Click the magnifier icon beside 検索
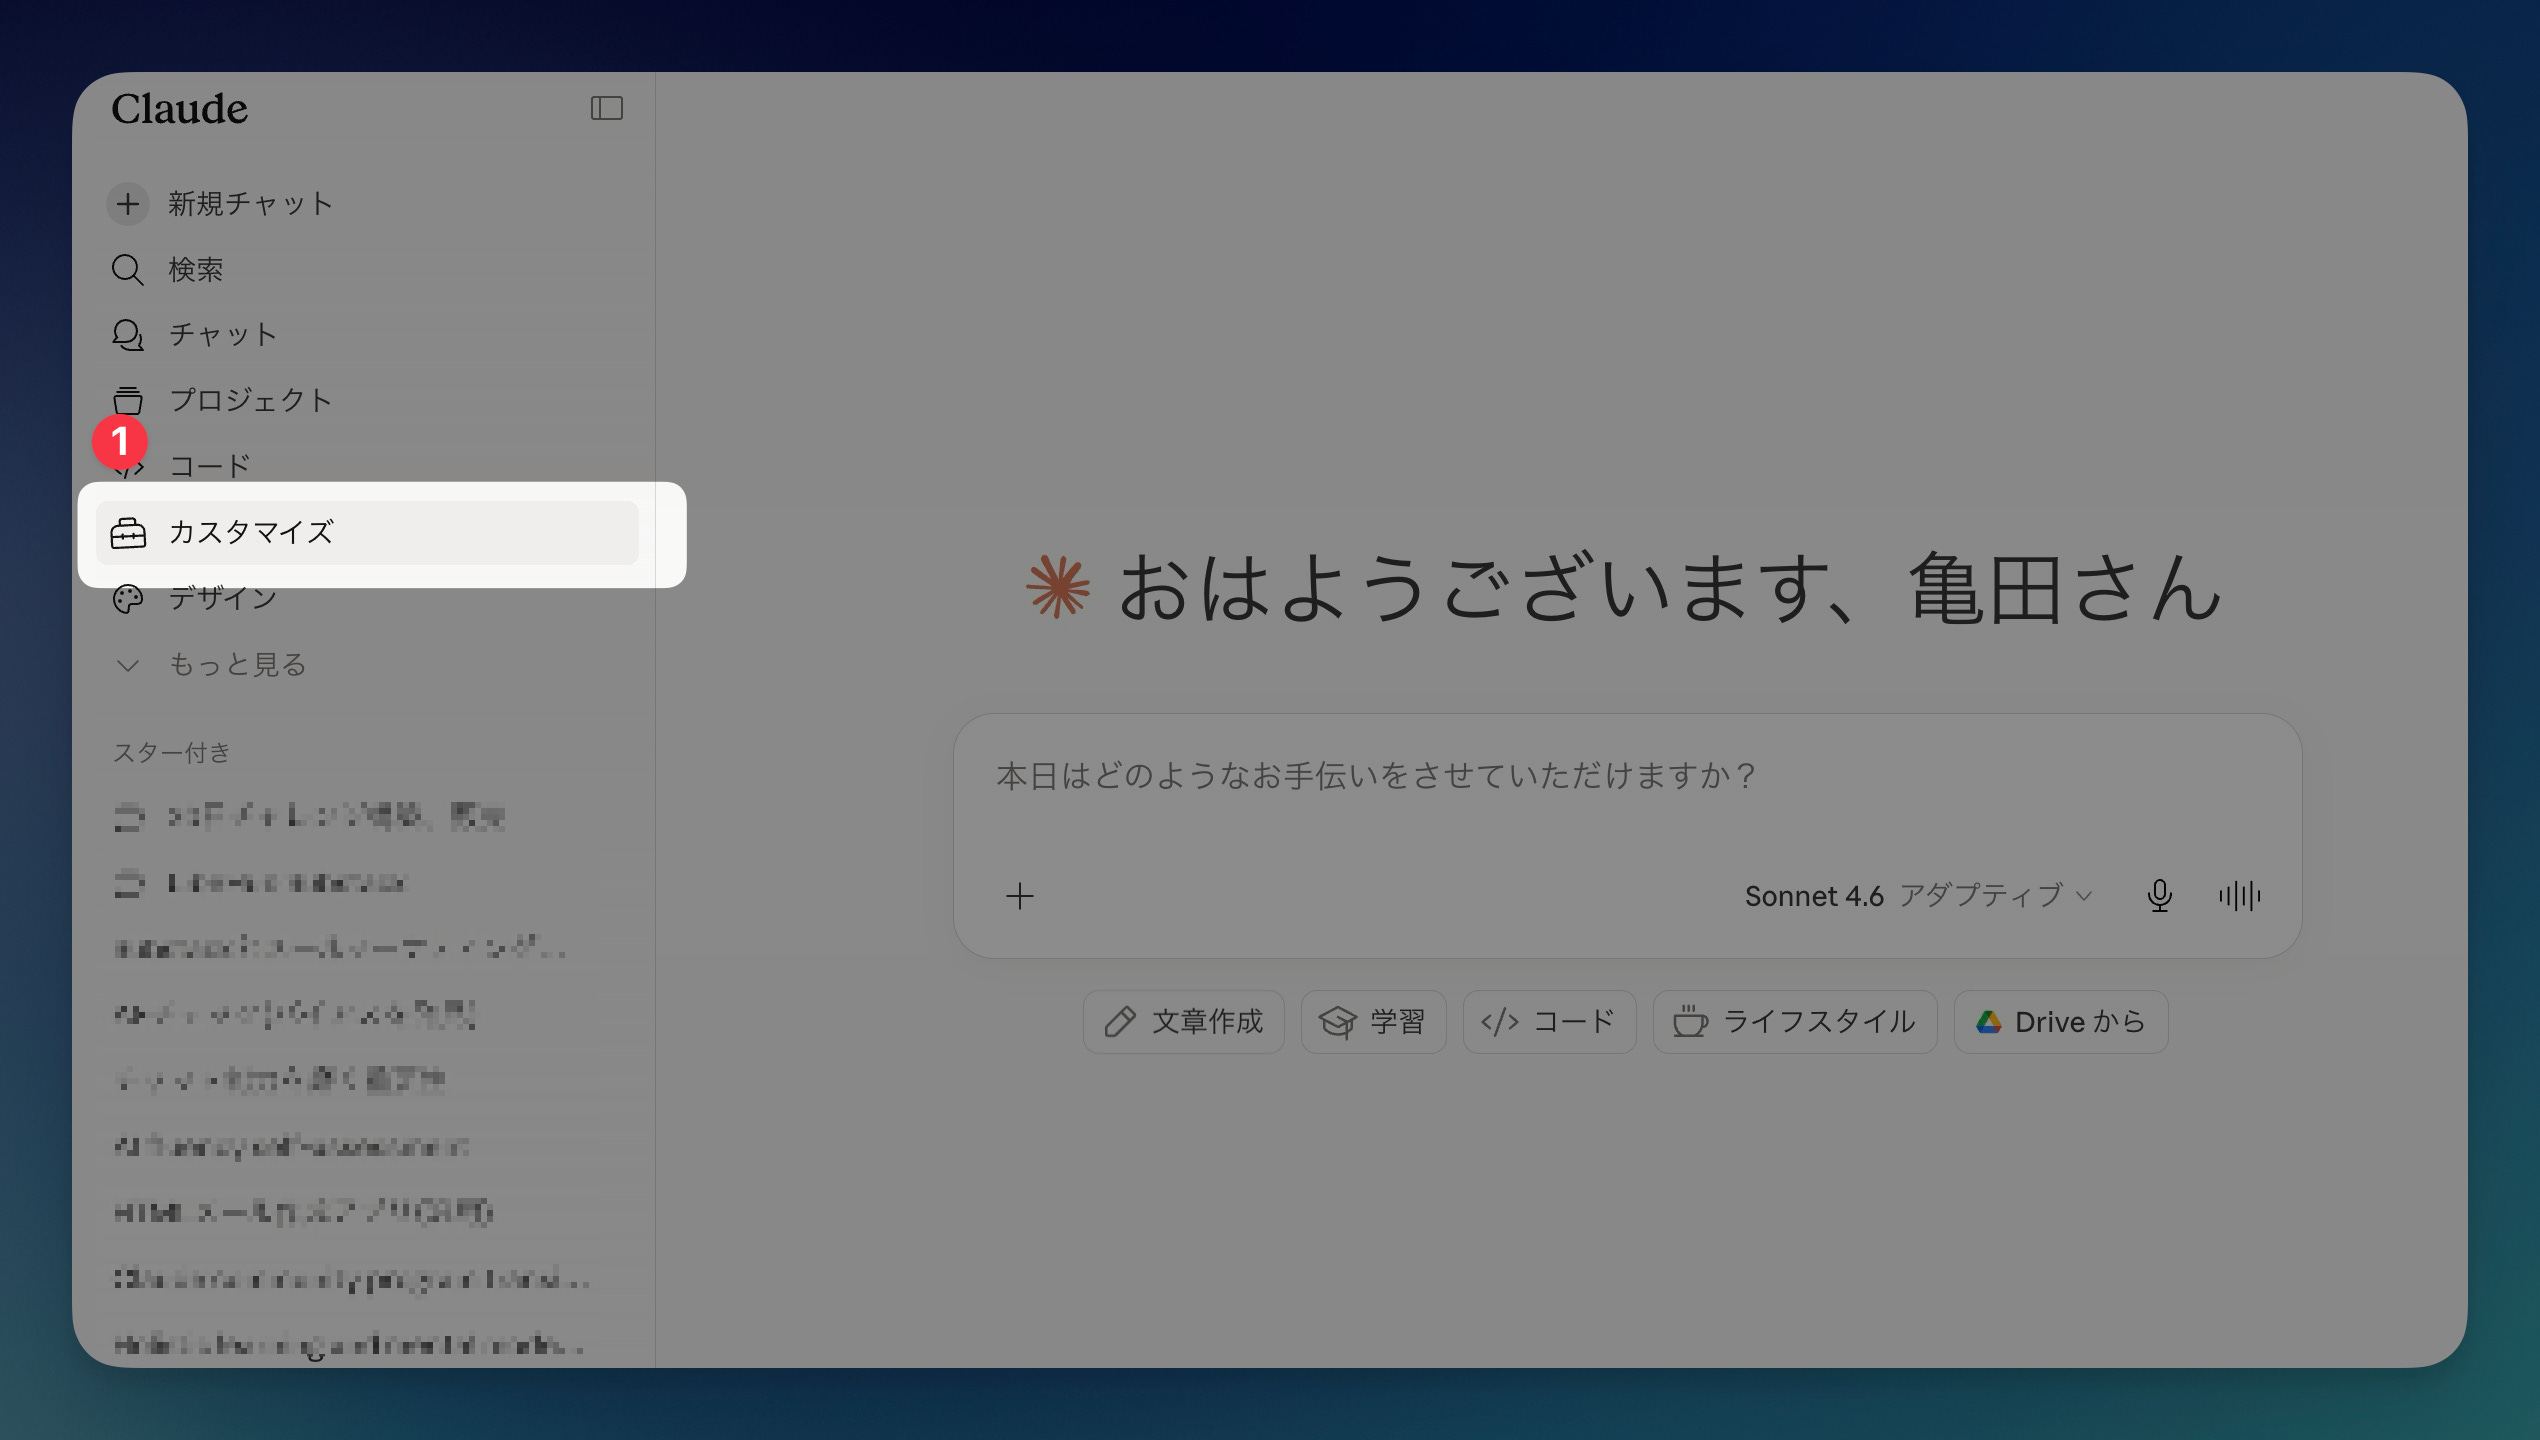 [x=127, y=270]
